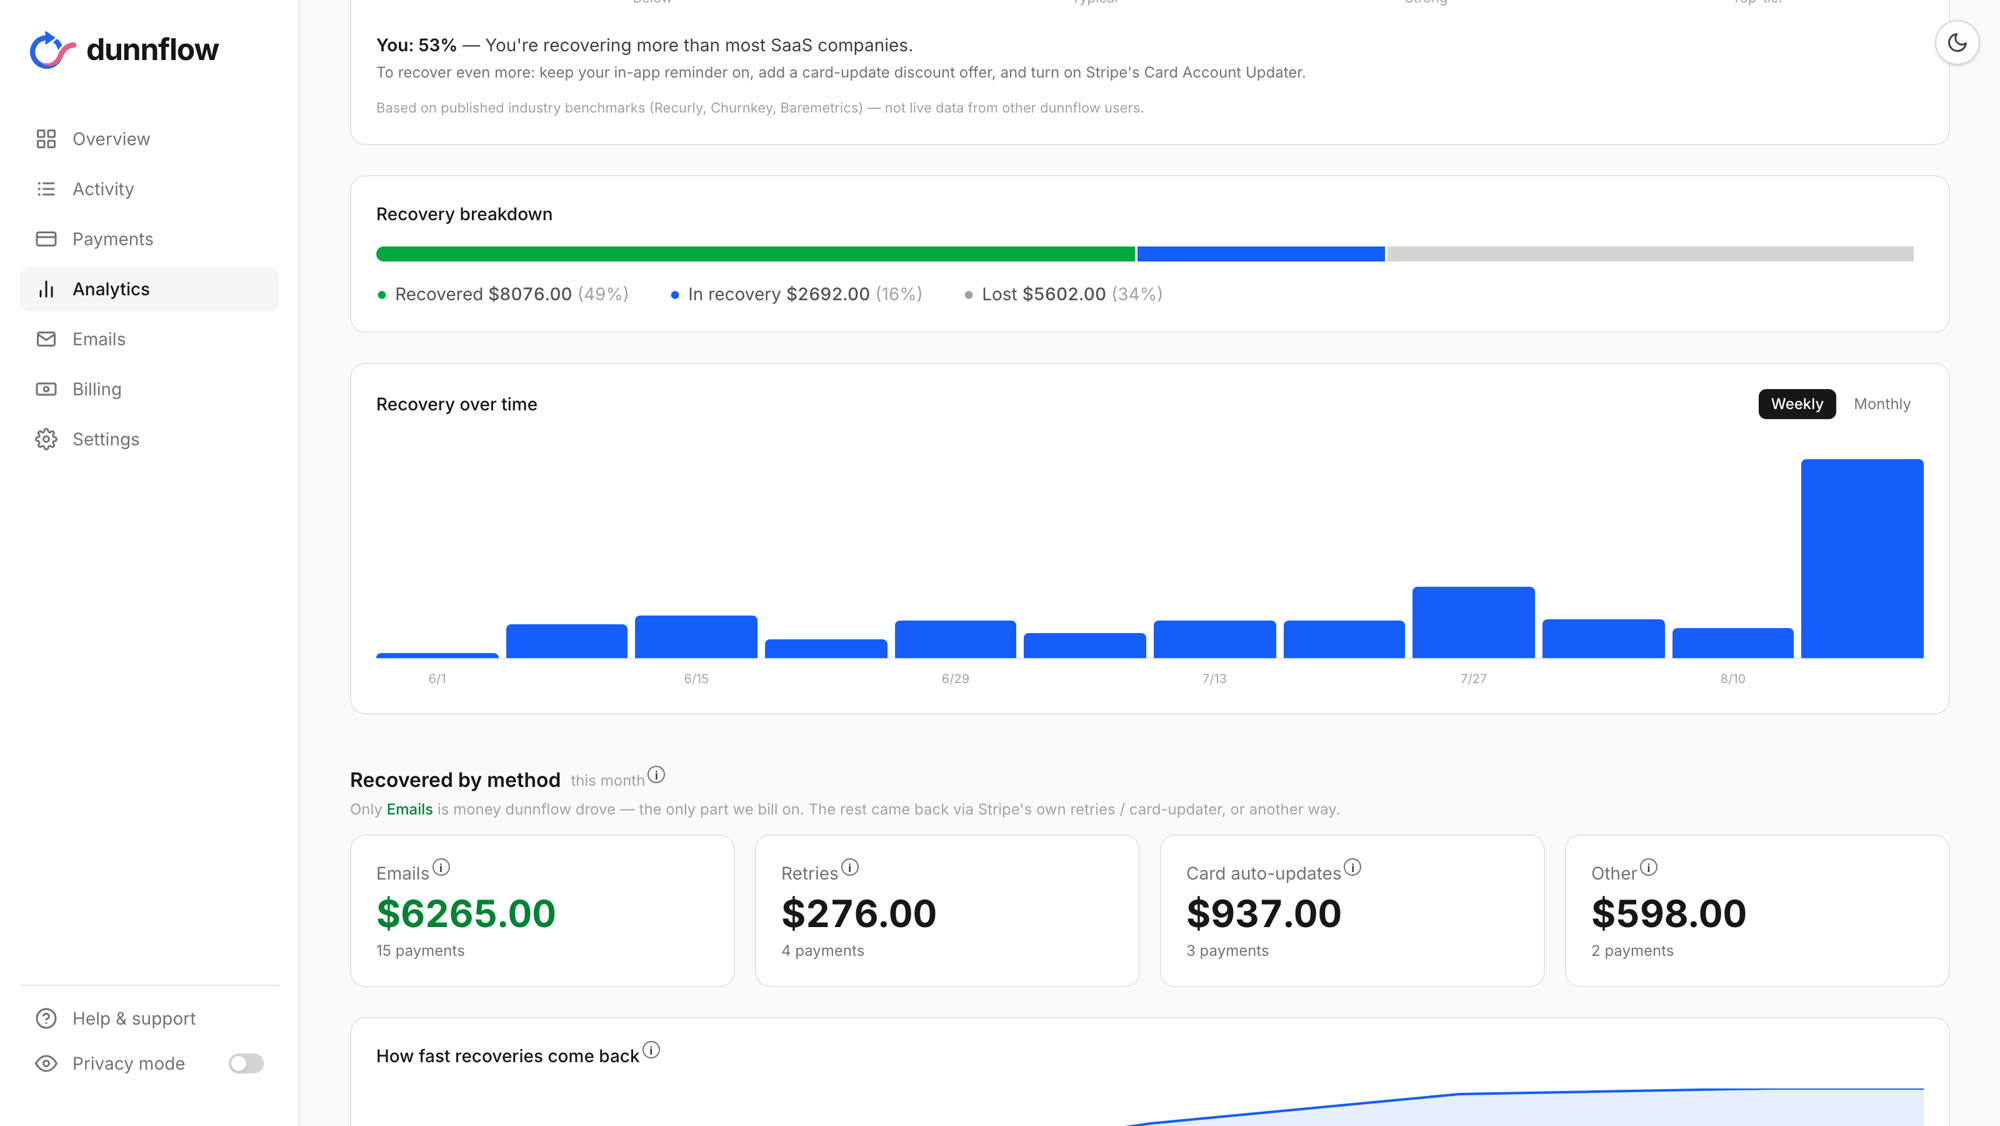Click green Recovered segment of breakdown bar

tap(755, 254)
